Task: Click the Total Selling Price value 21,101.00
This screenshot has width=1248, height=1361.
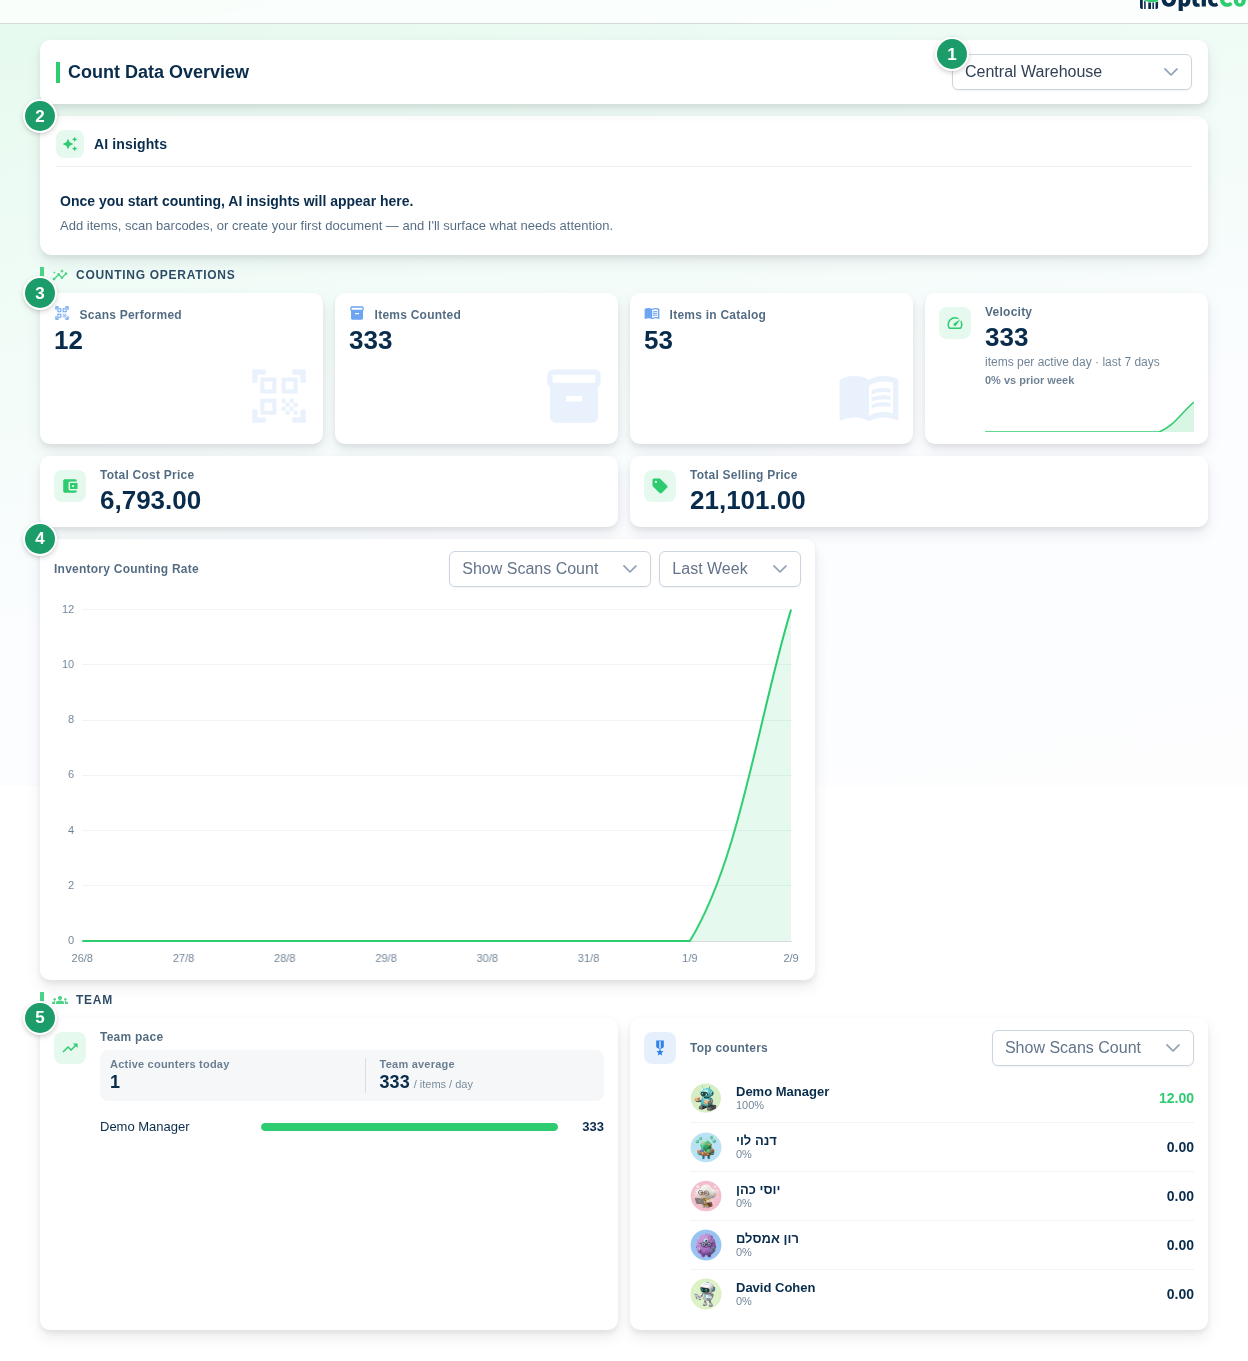Action: pyautogui.click(x=747, y=501)
